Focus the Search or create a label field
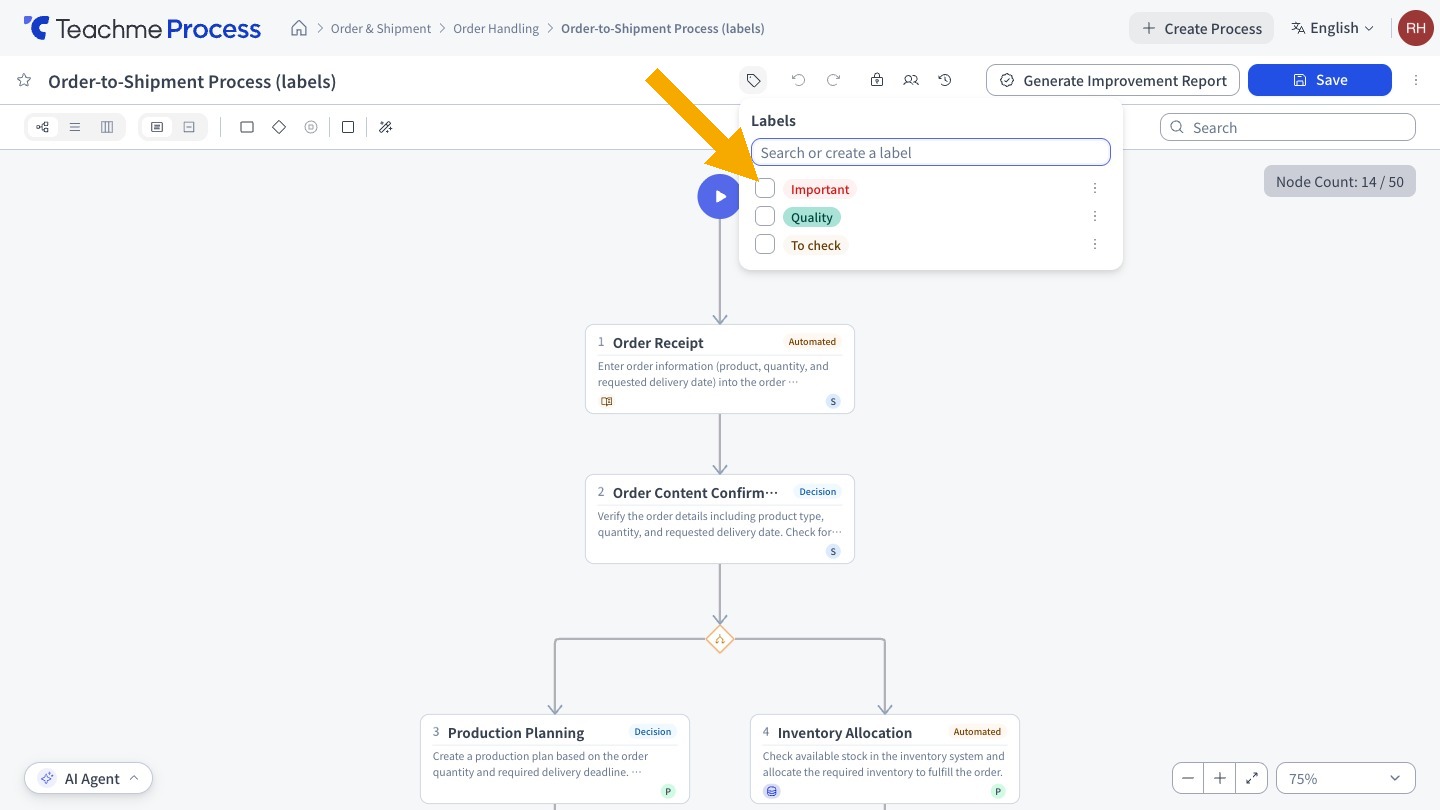Viewport: 1440px width, 810px height. tap(931, 152)
